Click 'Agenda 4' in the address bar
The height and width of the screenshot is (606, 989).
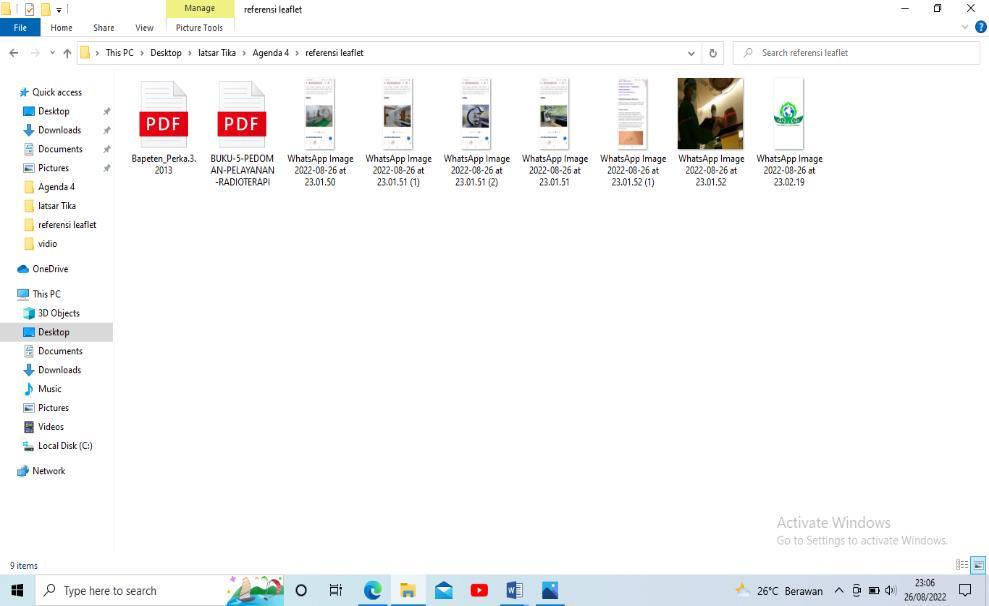pyautogui.click(x=271, y=53)
